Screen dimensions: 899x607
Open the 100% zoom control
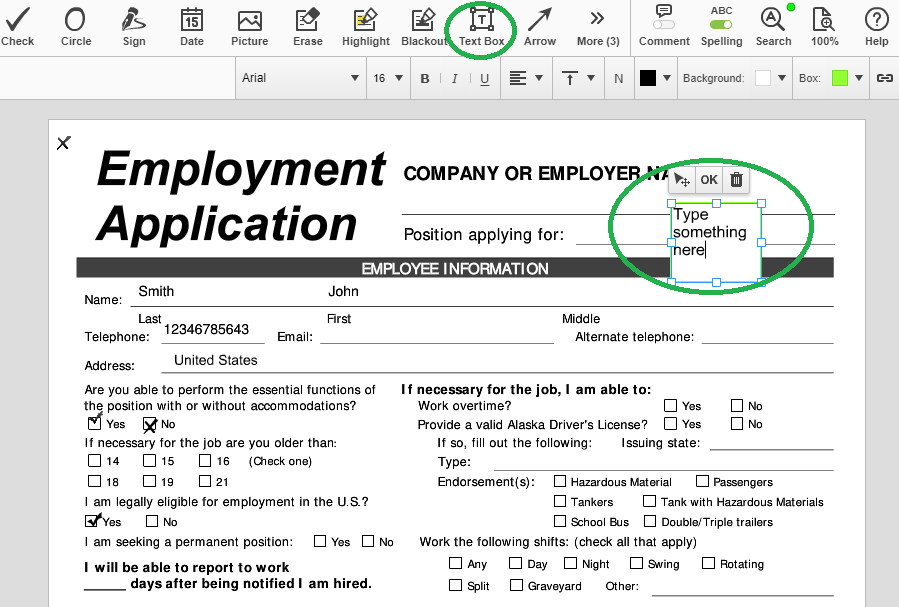click(824, 27)
